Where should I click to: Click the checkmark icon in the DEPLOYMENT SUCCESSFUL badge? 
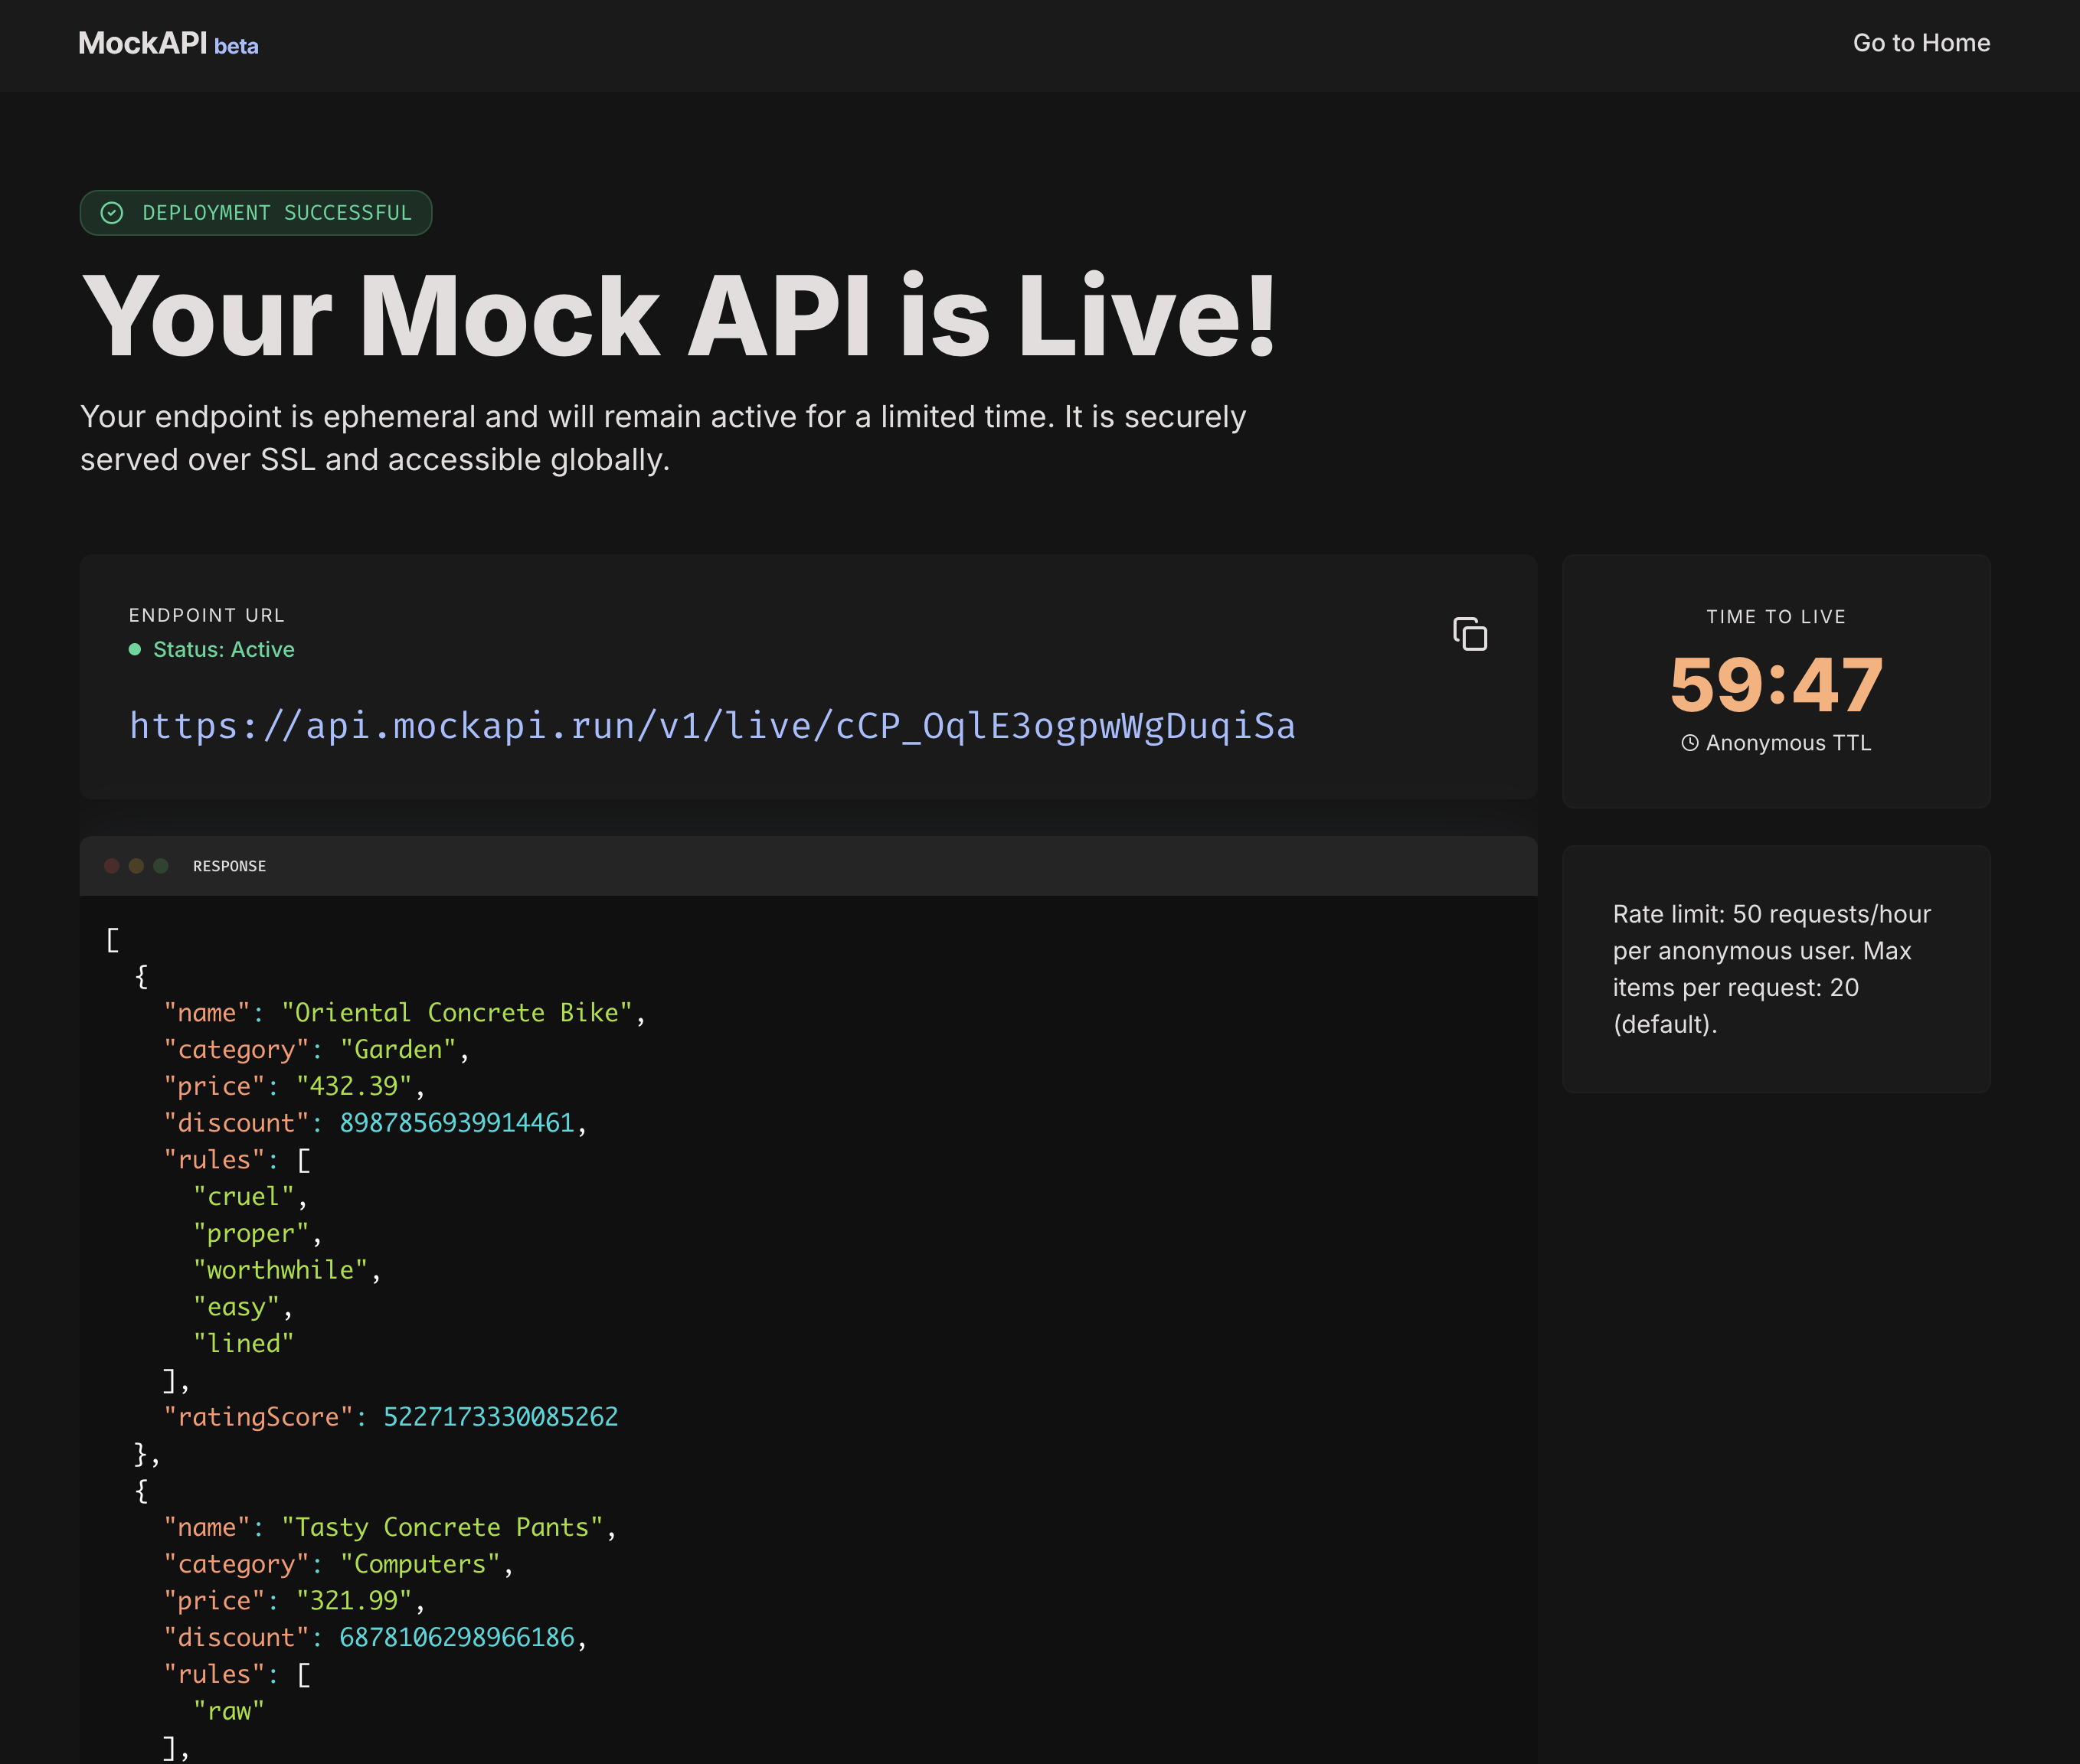[x=113, y=212]
